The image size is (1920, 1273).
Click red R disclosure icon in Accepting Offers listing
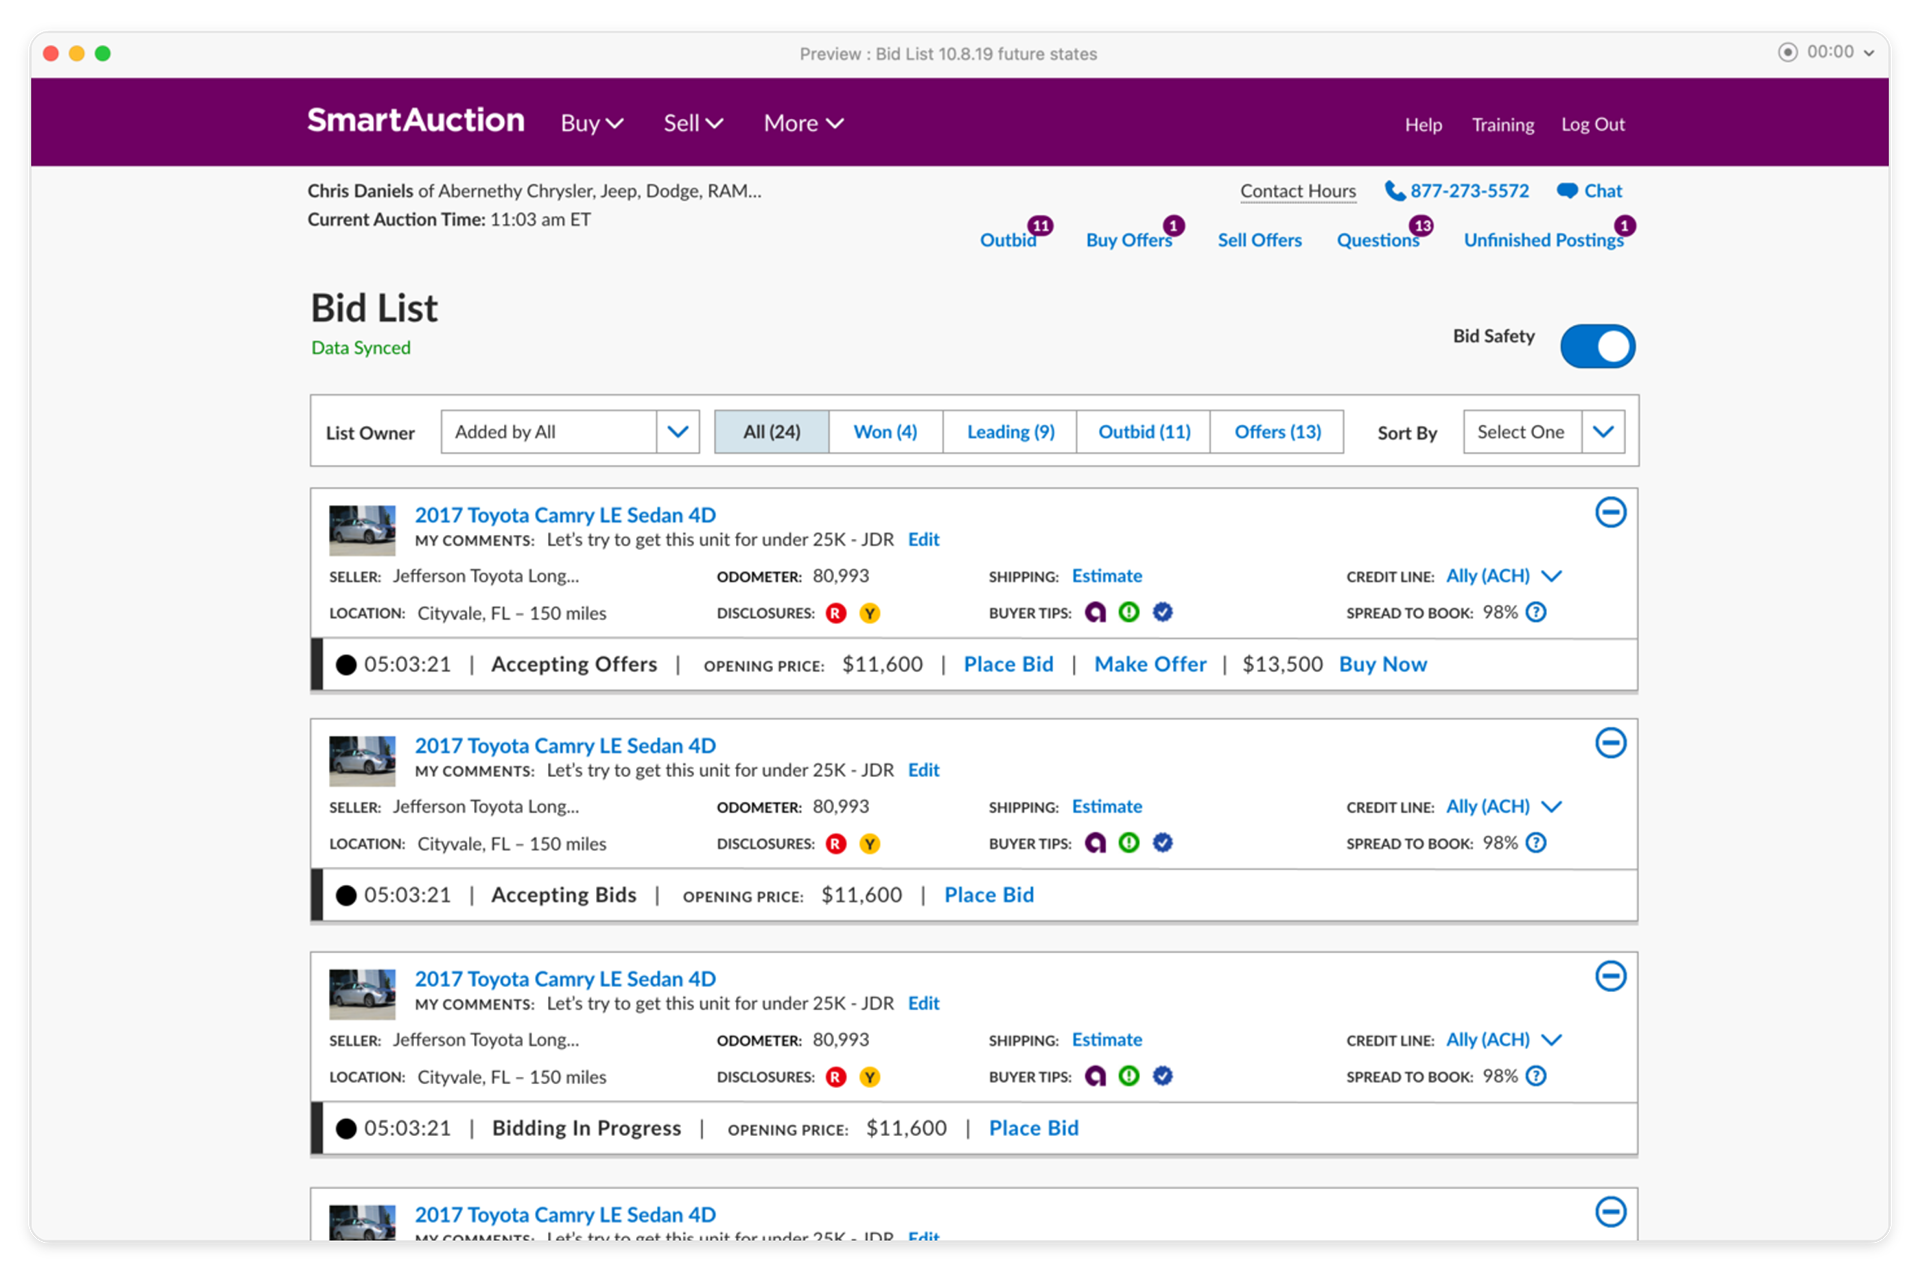836,613
